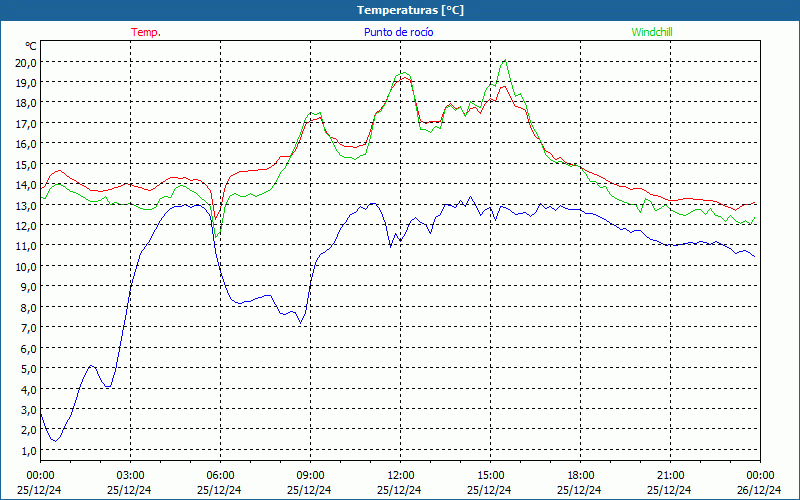800x500 pixels.
Task: Click the '7,0' y-axis value
Action: coord(29,328)
